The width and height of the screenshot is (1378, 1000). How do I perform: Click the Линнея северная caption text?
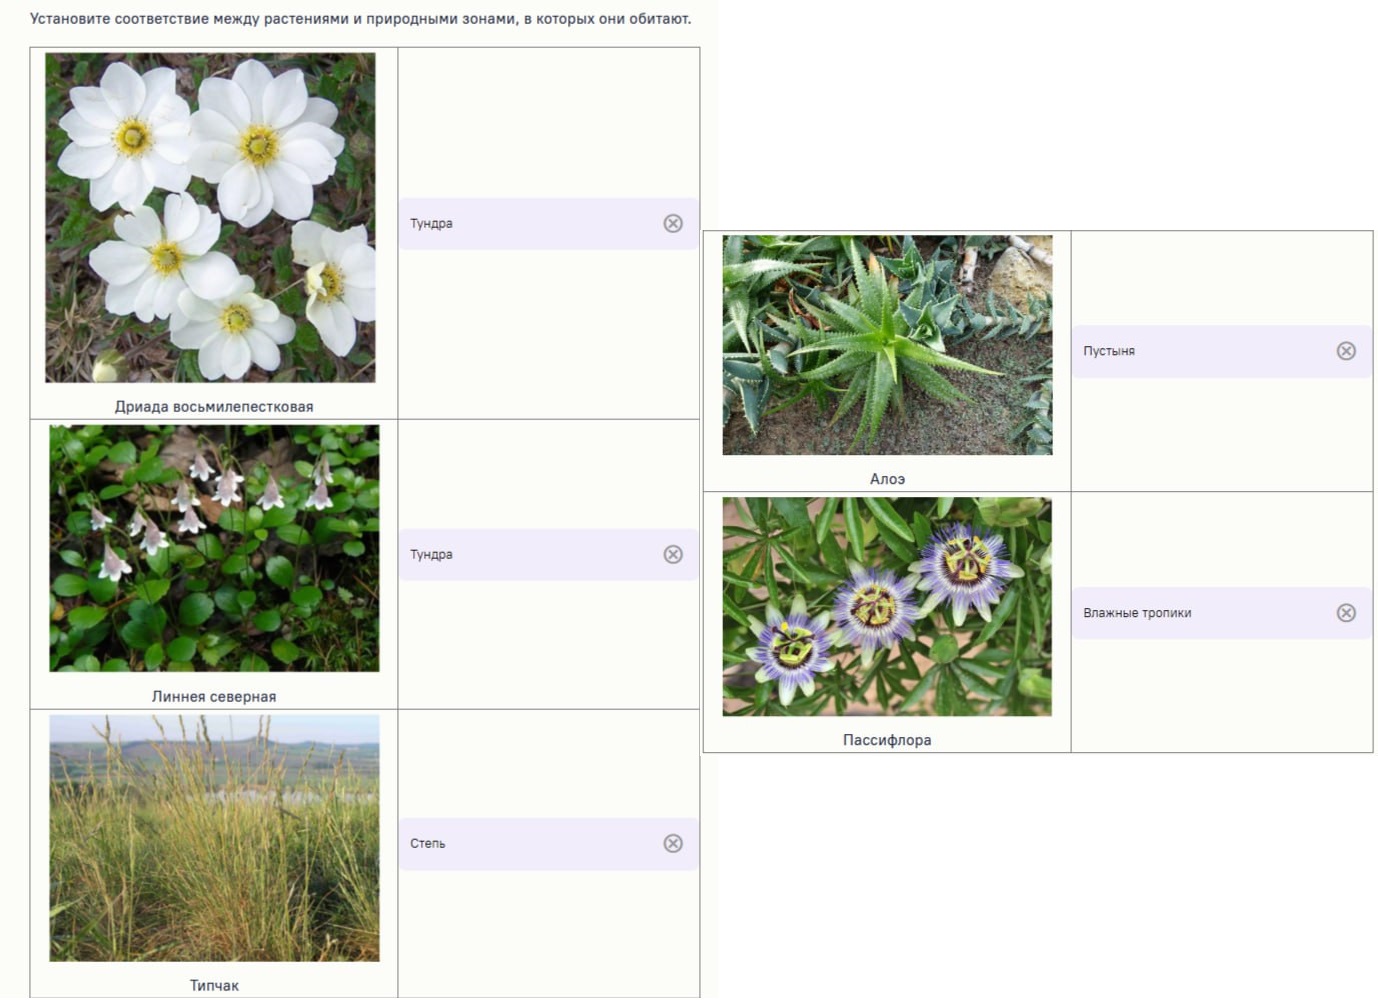point(214,697)
